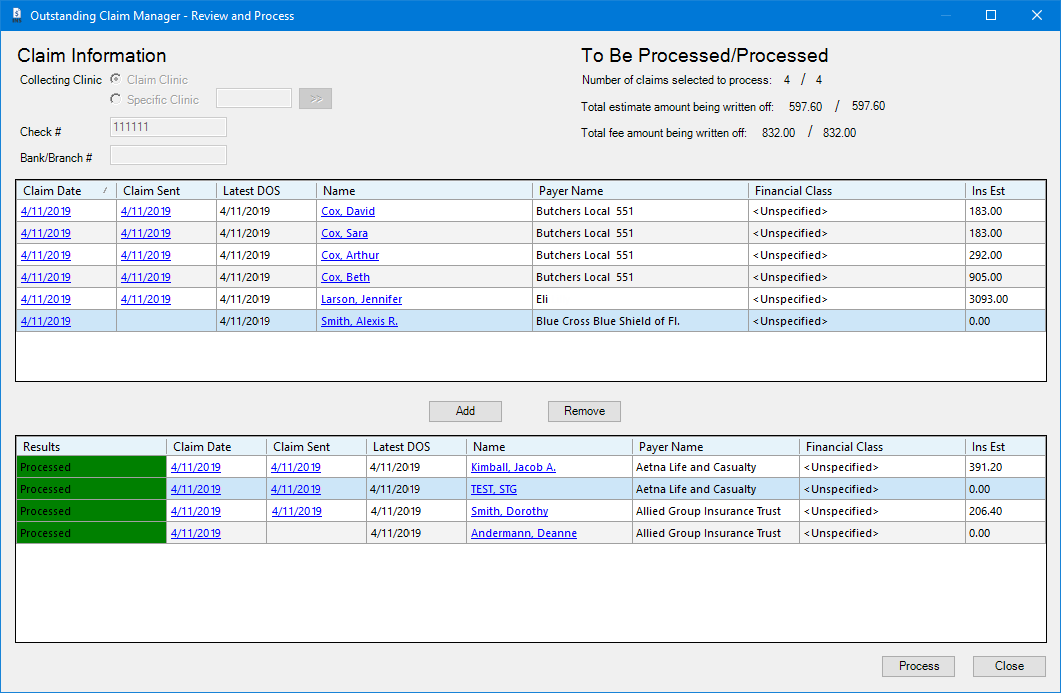Select Processed status for TEST, STG
1061x693 pixels.
pos(91,489)
